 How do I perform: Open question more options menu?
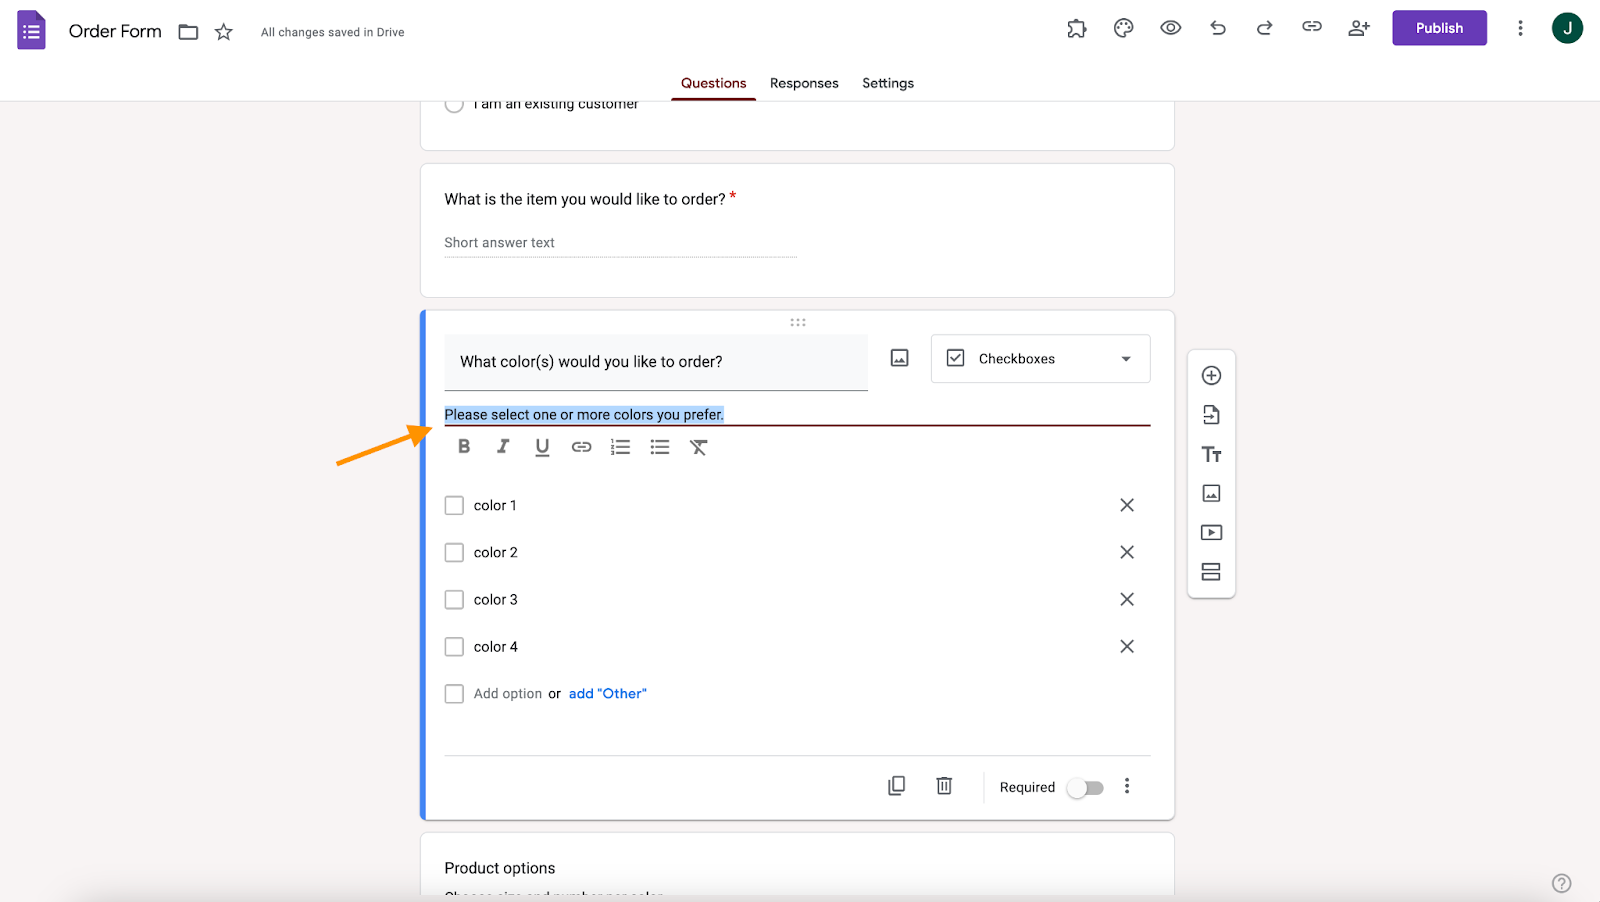point(1127,786)
